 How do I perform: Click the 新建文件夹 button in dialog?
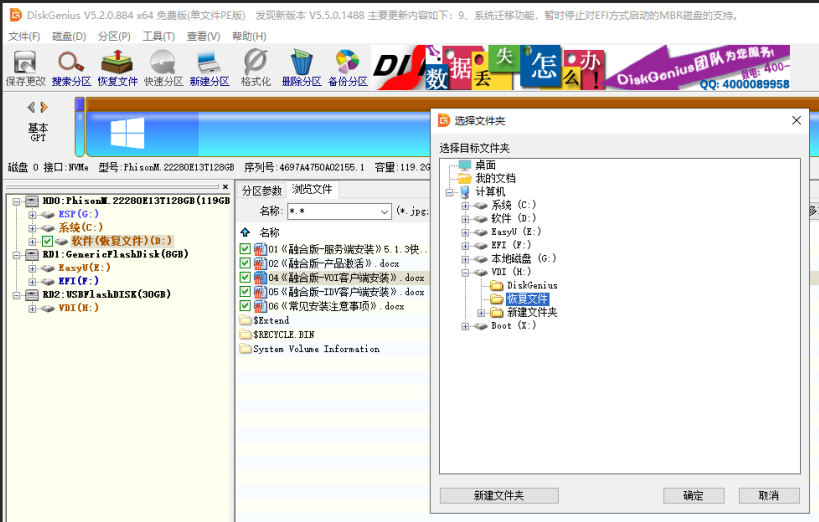click(x=499, y=495)
